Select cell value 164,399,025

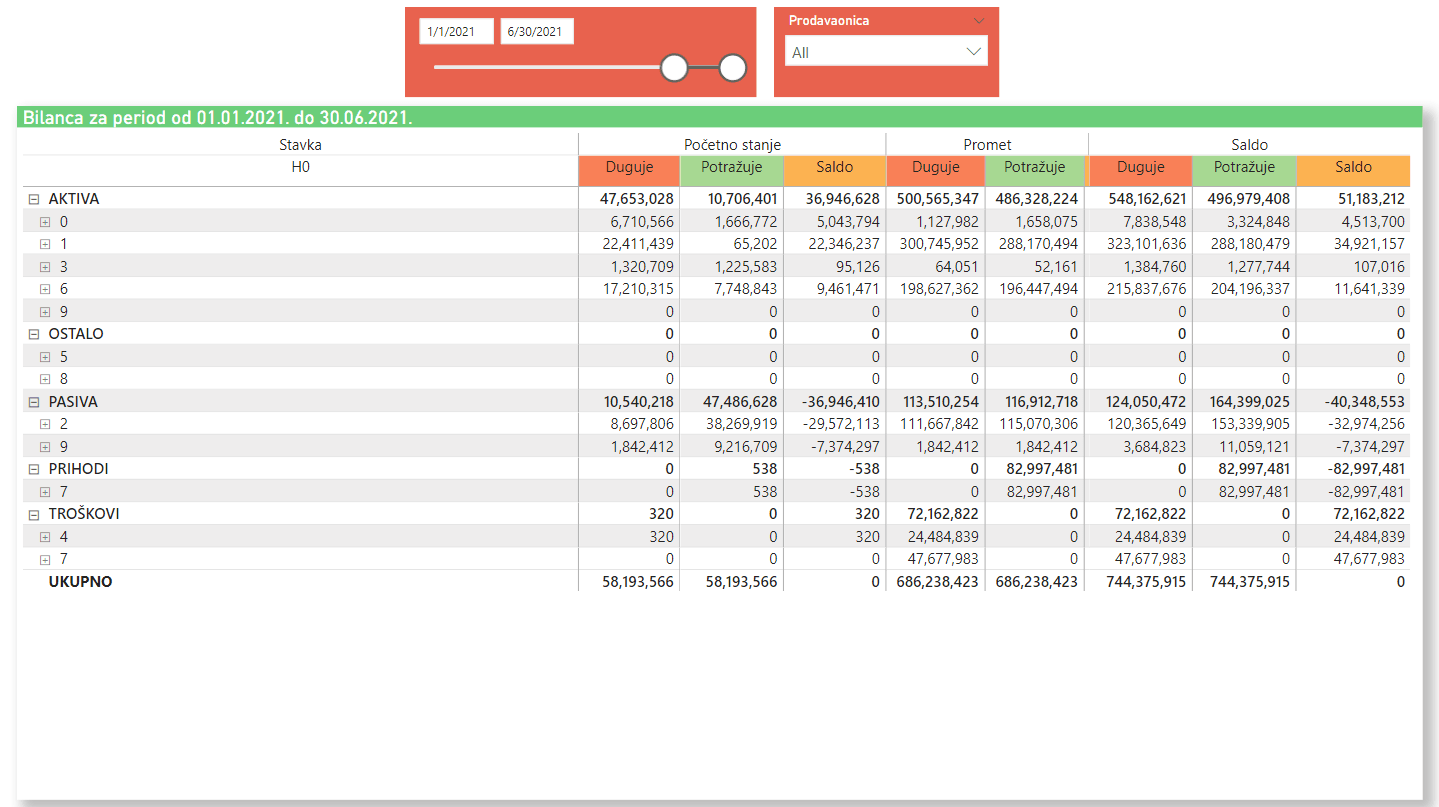pos(1248,402)
